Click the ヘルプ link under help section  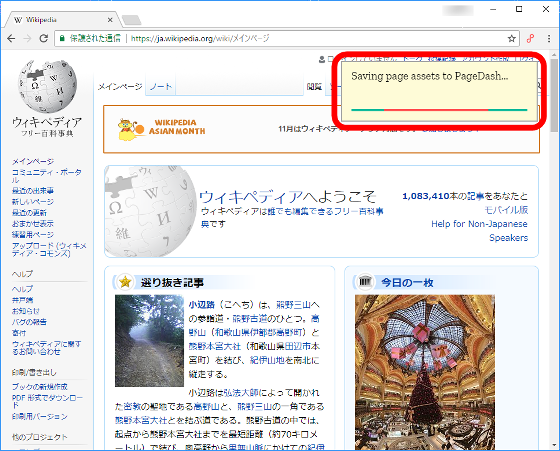22,289
